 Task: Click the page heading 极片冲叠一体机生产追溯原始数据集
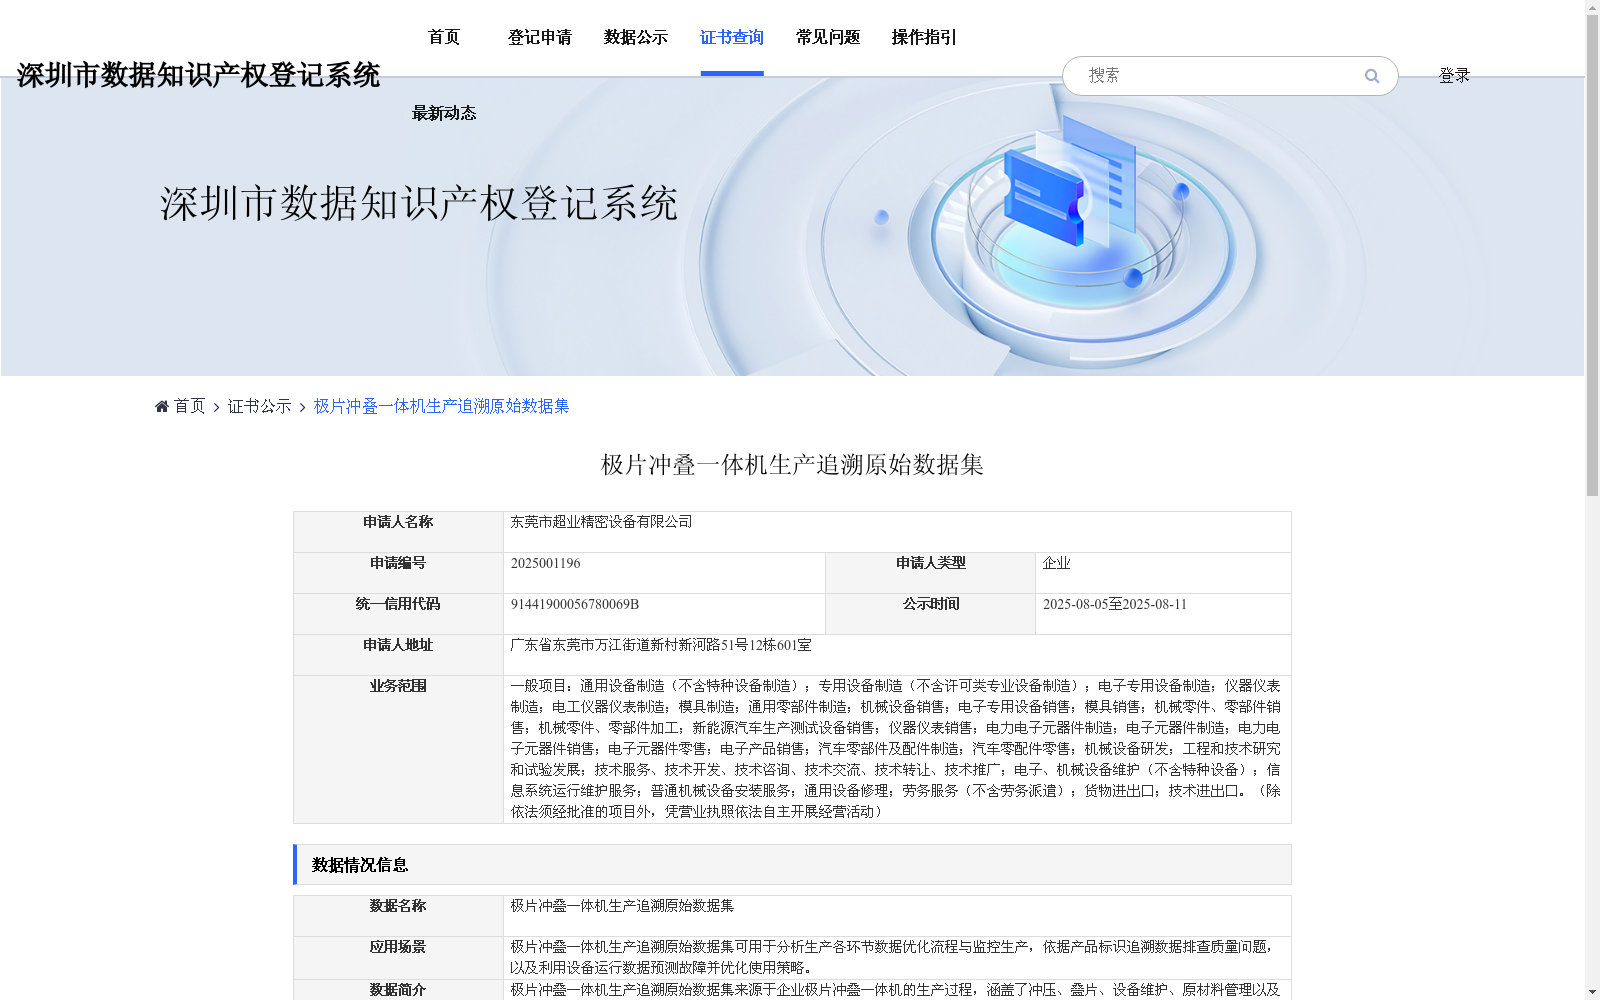pyautogui.click(x=792, y=465)
